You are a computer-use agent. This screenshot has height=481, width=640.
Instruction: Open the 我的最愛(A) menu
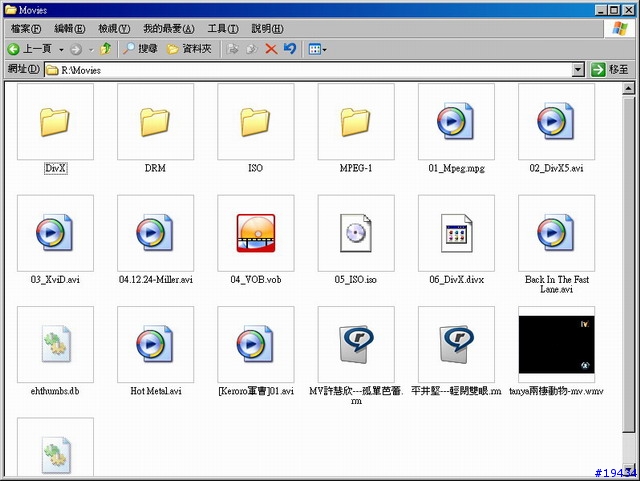[x=169, y=29]
